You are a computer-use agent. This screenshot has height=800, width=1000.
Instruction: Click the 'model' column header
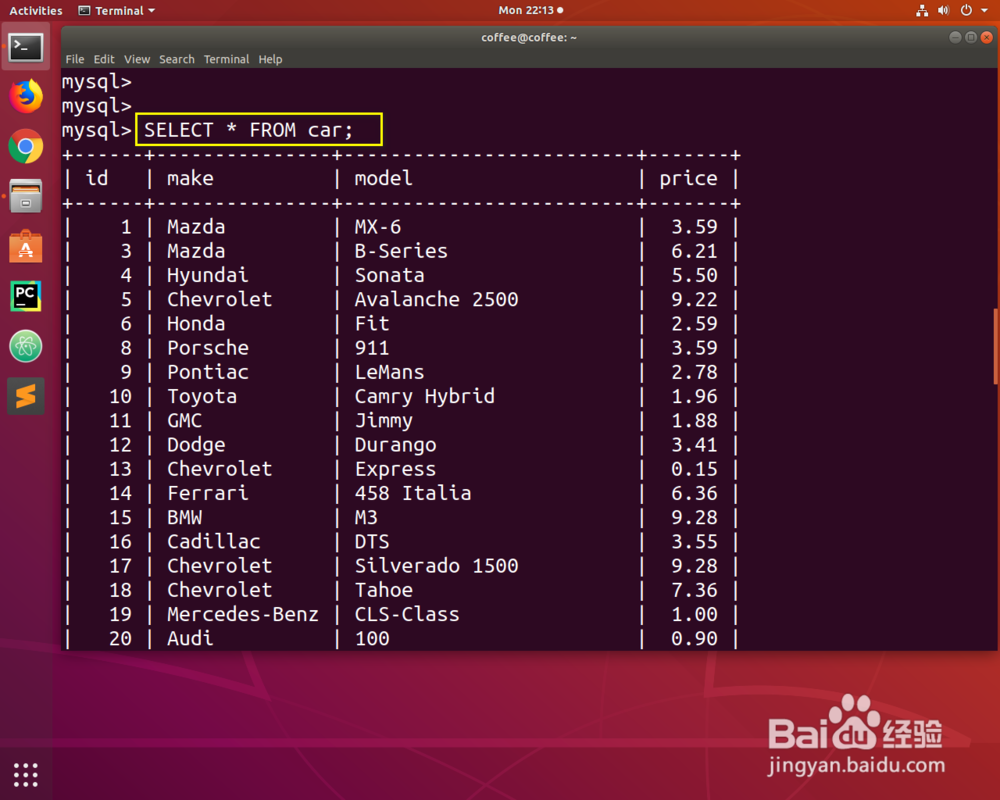point(383,179)
